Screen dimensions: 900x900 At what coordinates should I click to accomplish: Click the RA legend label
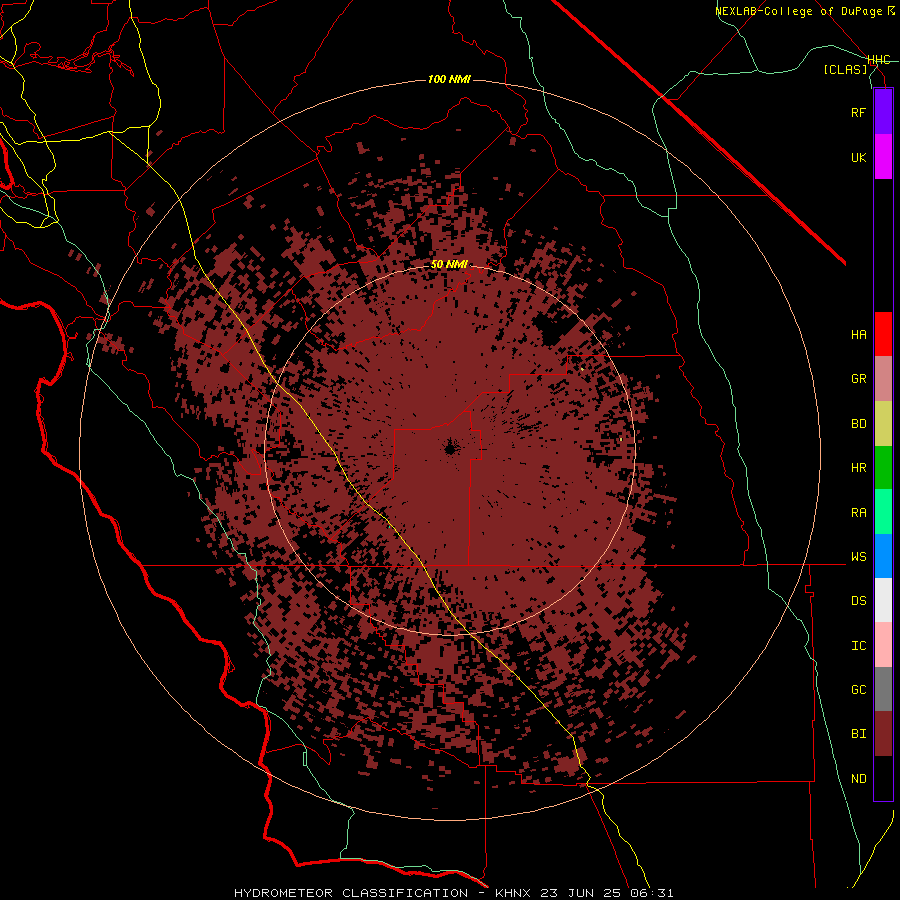tap(859, 513)
